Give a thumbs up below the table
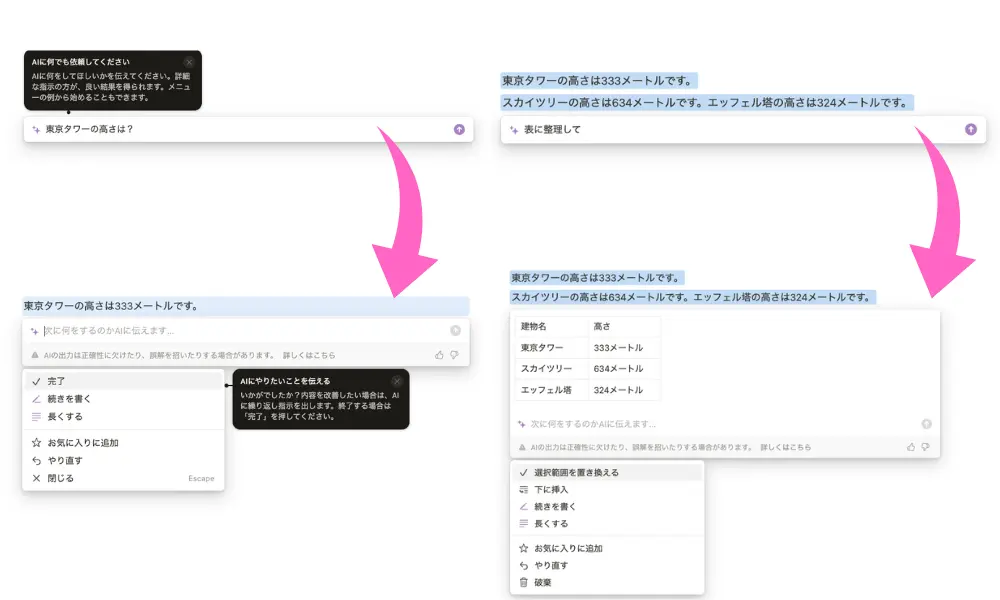 (x=911, y=447)
